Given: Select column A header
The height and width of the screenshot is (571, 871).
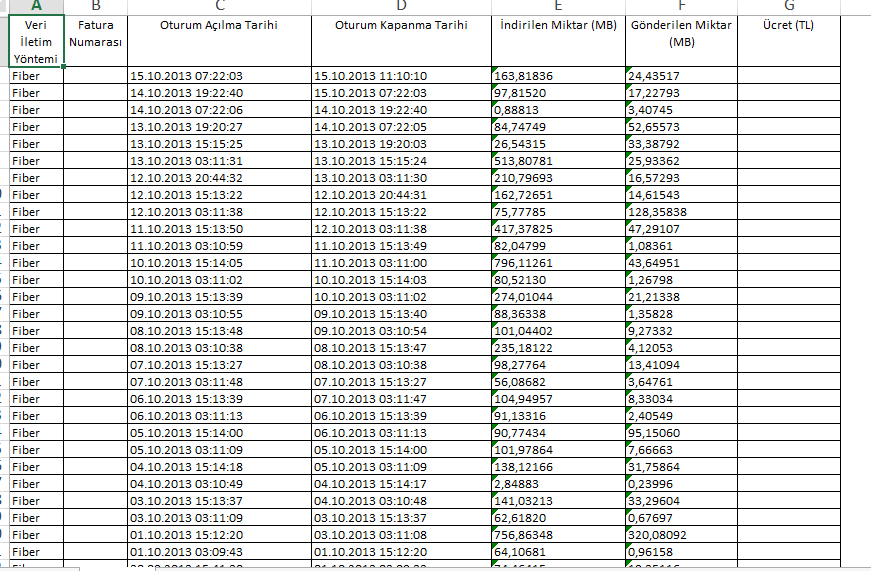Looking at the screenshot, I should click(36, 7).
